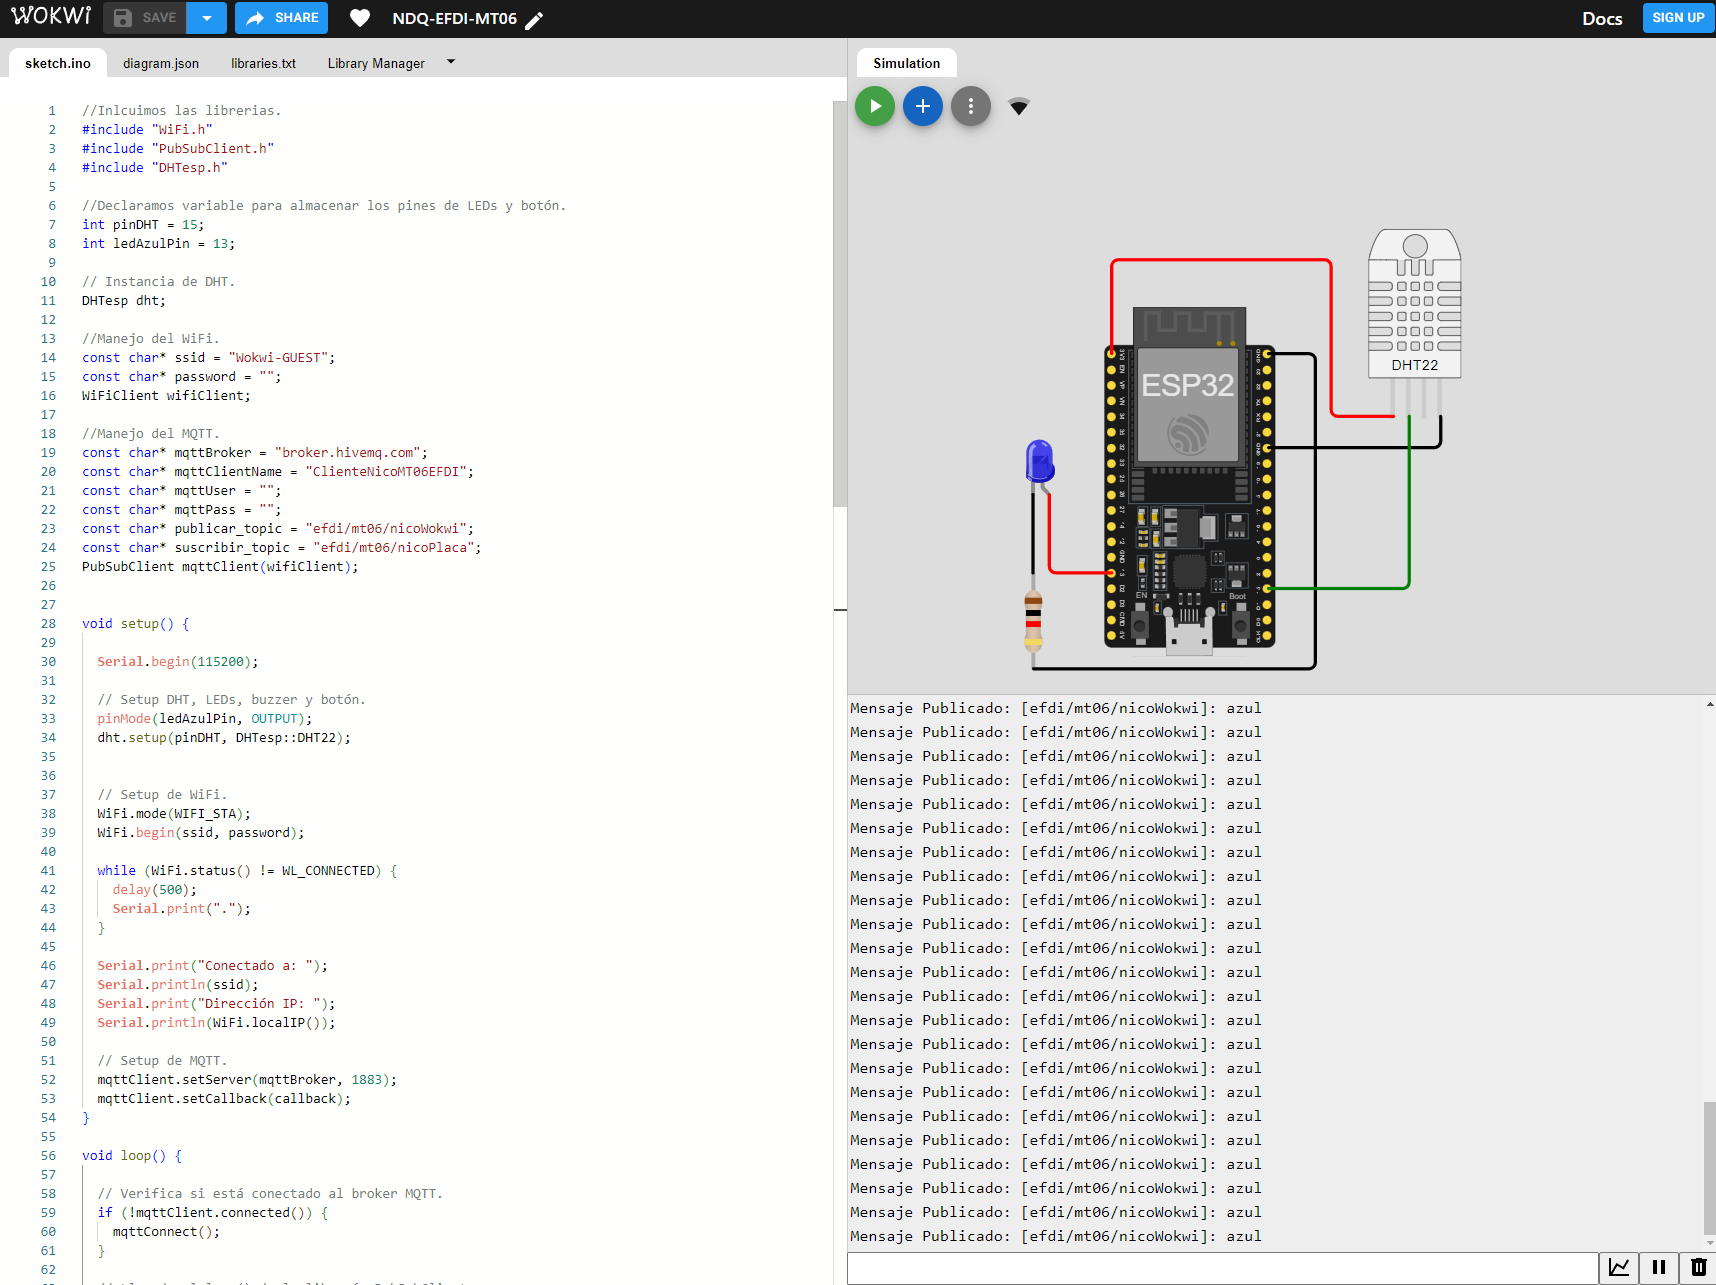Click '#include "PubSubClient.h"' line
1716x1285 pixels.
(178, 149)
